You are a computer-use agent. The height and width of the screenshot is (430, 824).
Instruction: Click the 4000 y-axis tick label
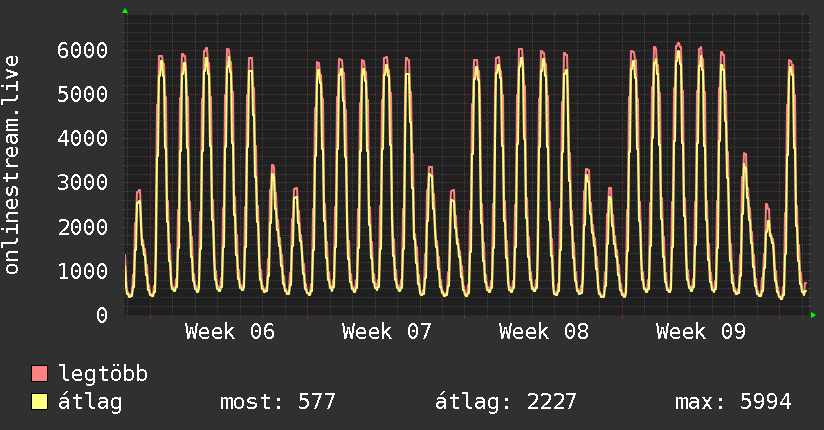click(x=83, y=139)
